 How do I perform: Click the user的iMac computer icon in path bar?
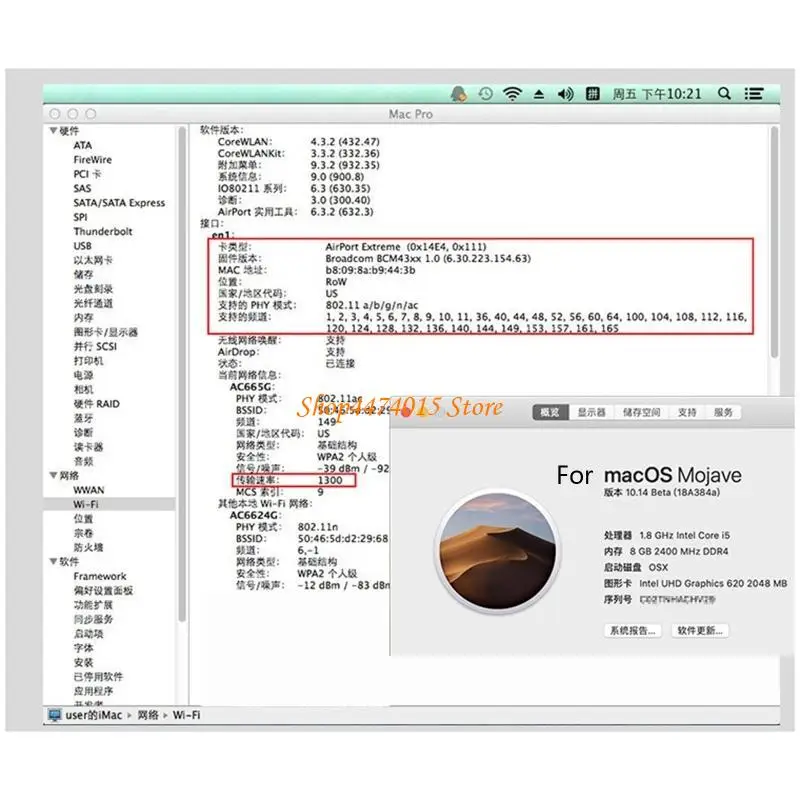[x=54, y=715]
